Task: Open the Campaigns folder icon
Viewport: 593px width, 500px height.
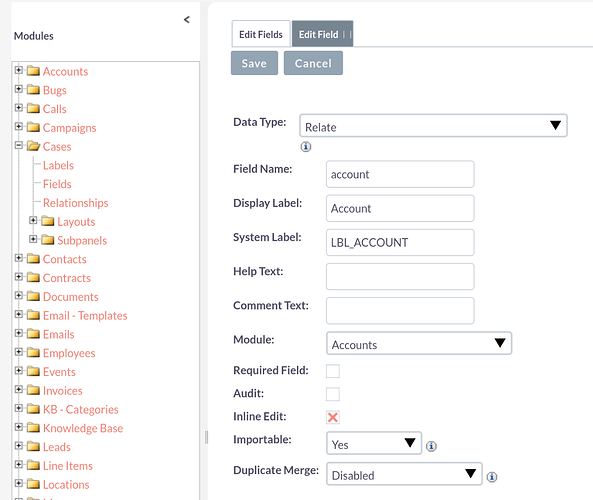Action: [x=33, y=127]
